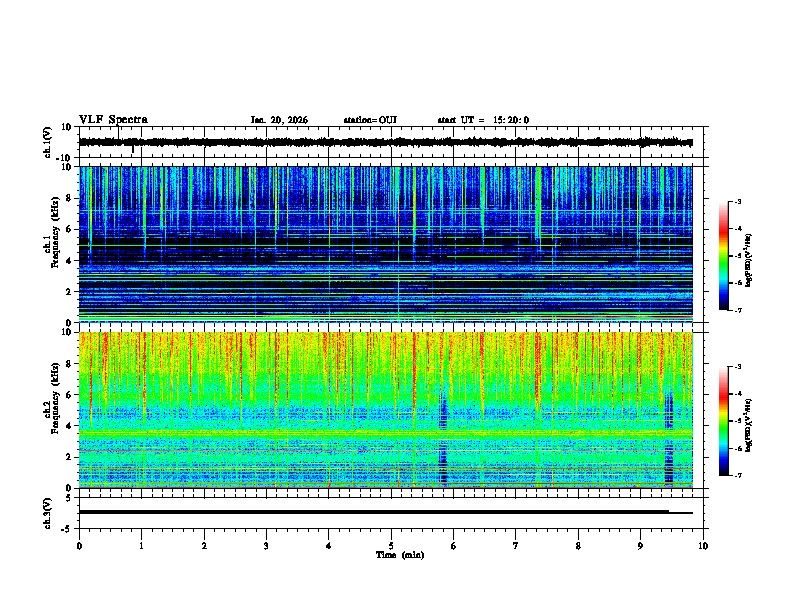The width and height of the screenshot is (792, 612).
Task: Click the "Time (min)" axis title
Action: 400,555
